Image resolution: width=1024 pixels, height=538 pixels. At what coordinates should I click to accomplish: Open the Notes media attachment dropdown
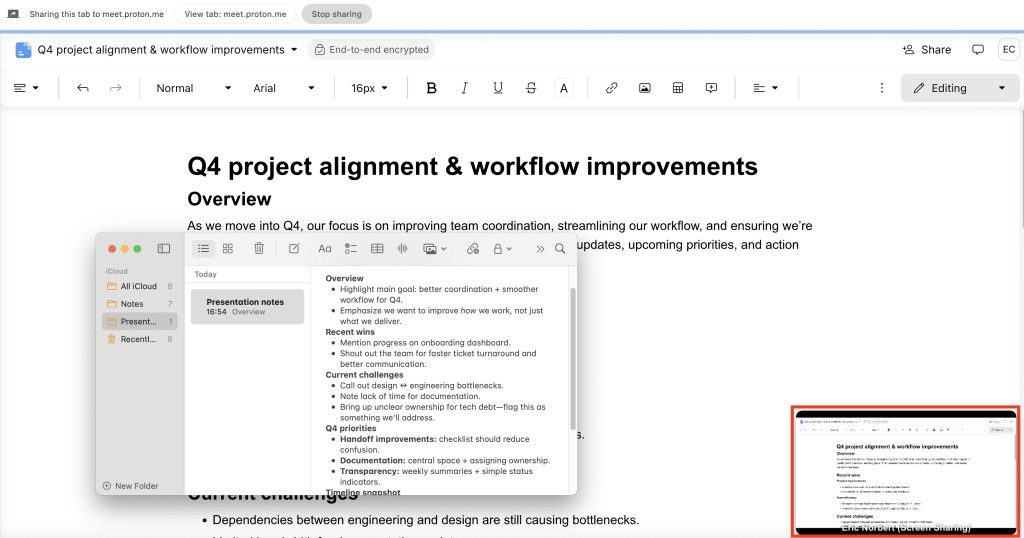pos(435,249)
